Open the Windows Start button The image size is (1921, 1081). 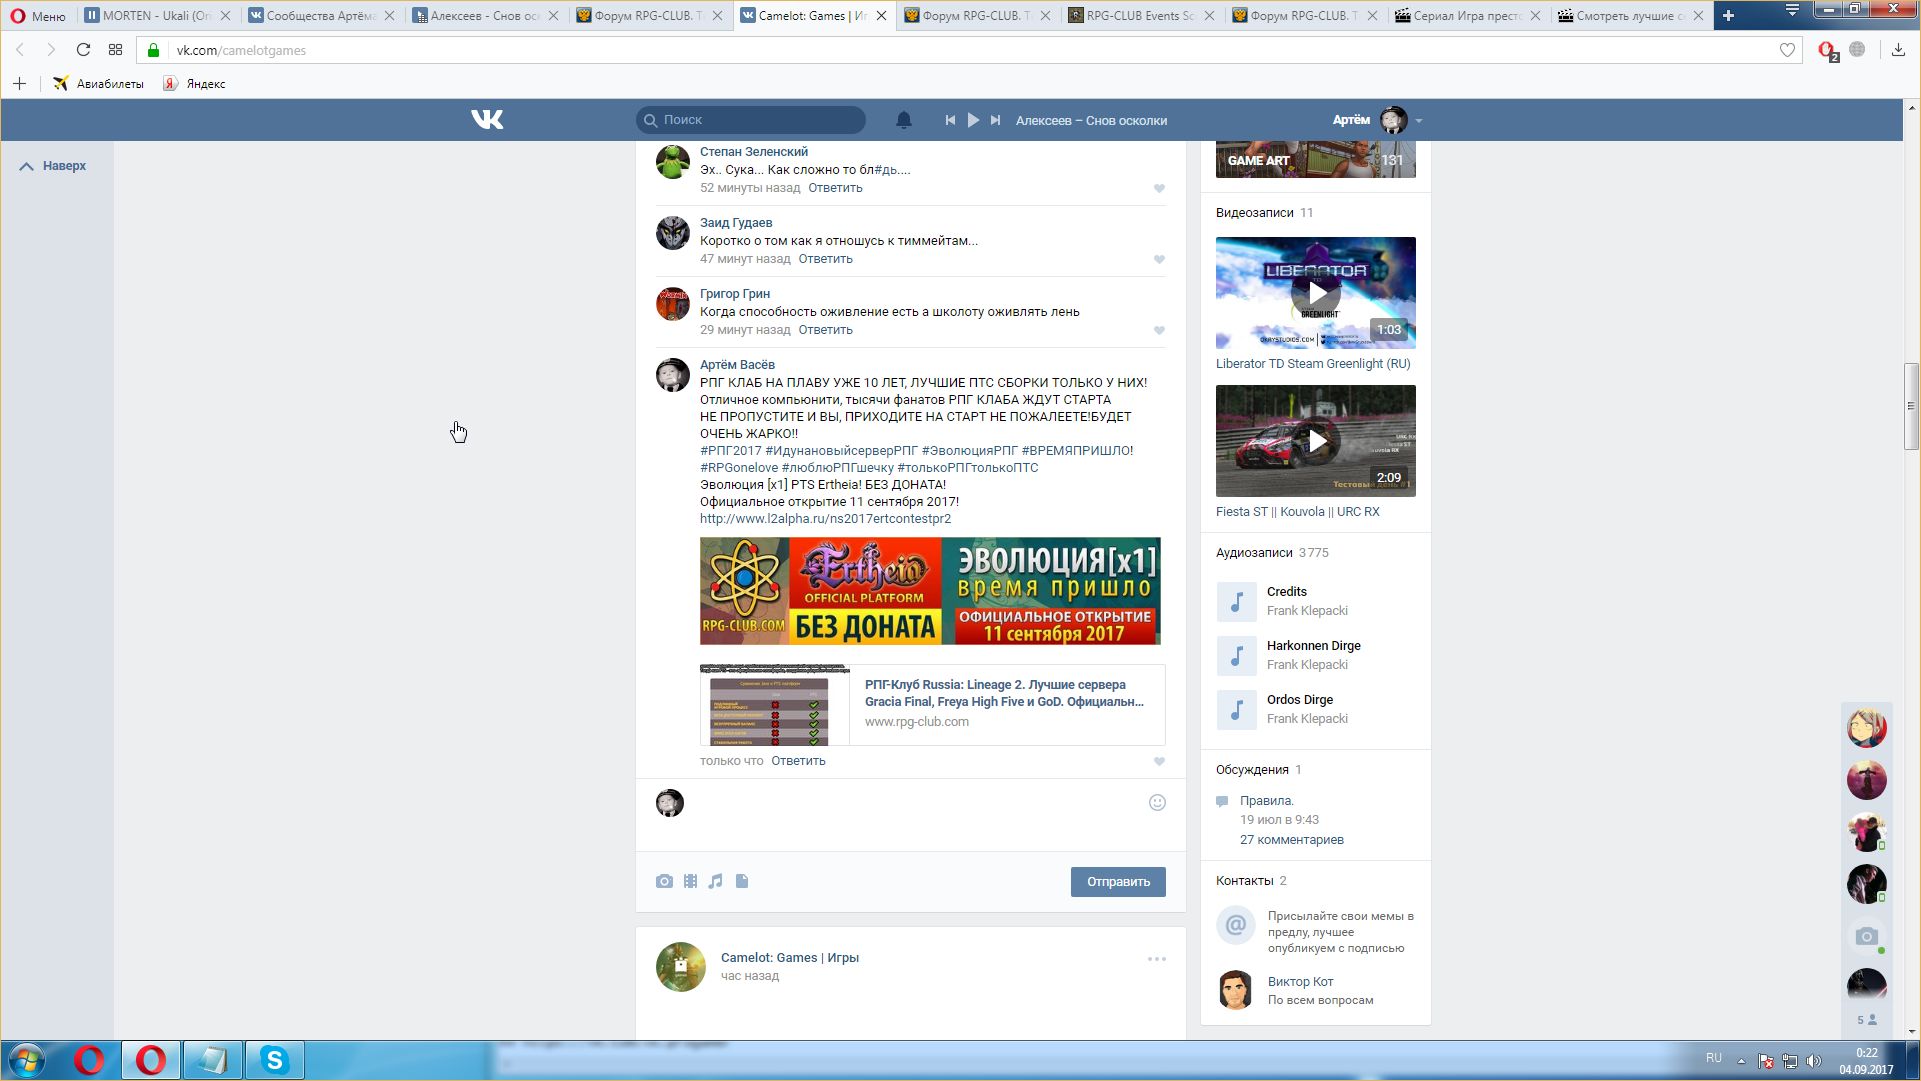click(27, 1060)
